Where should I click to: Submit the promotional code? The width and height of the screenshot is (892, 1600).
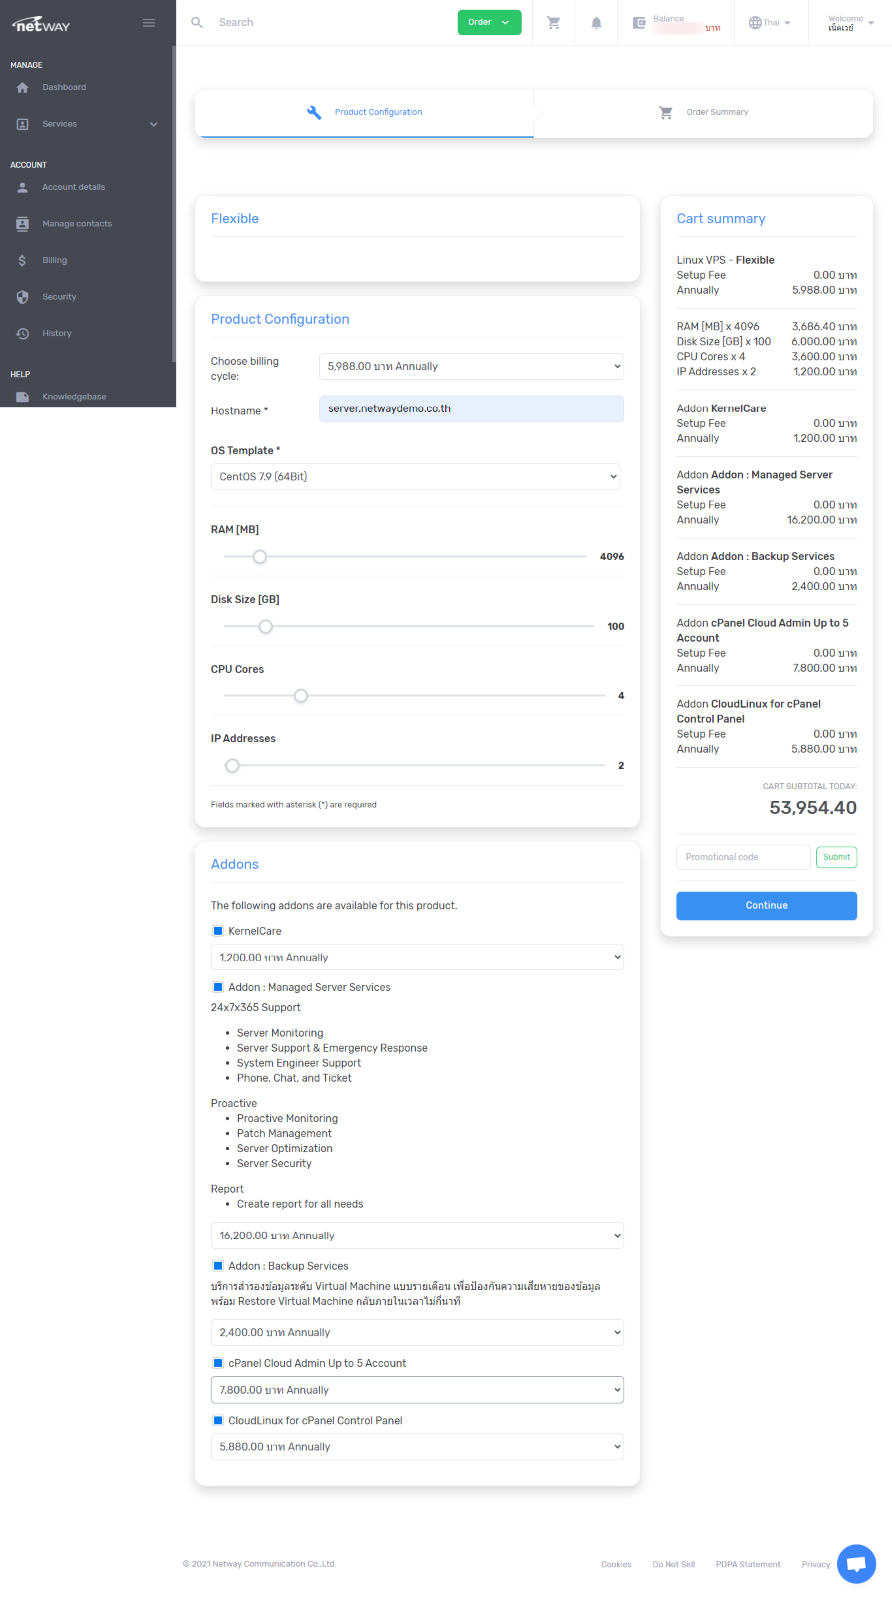point(836,857)
